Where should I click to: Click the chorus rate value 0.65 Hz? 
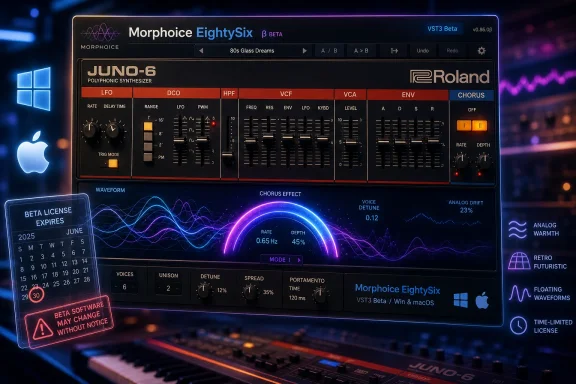click(x=266, y=241)
